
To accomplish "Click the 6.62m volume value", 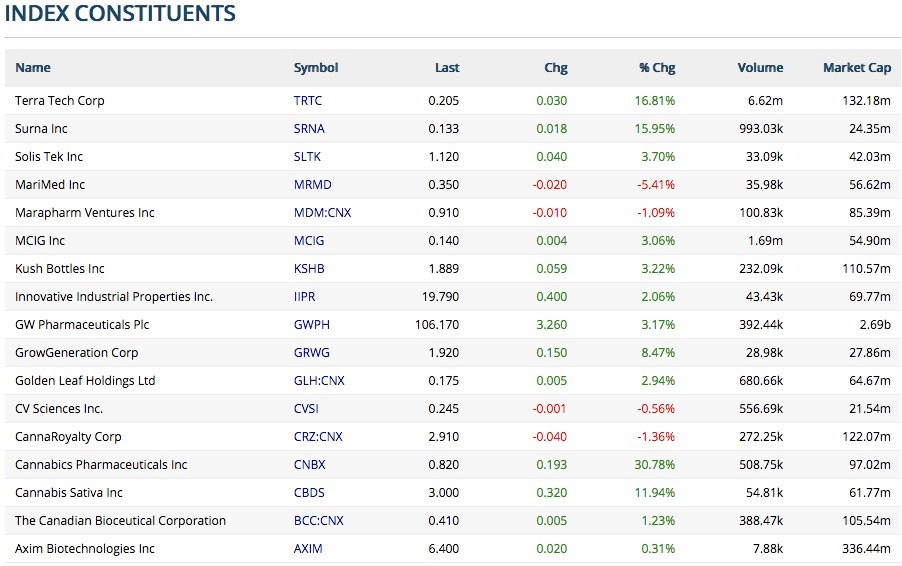I will click(765, 101).
